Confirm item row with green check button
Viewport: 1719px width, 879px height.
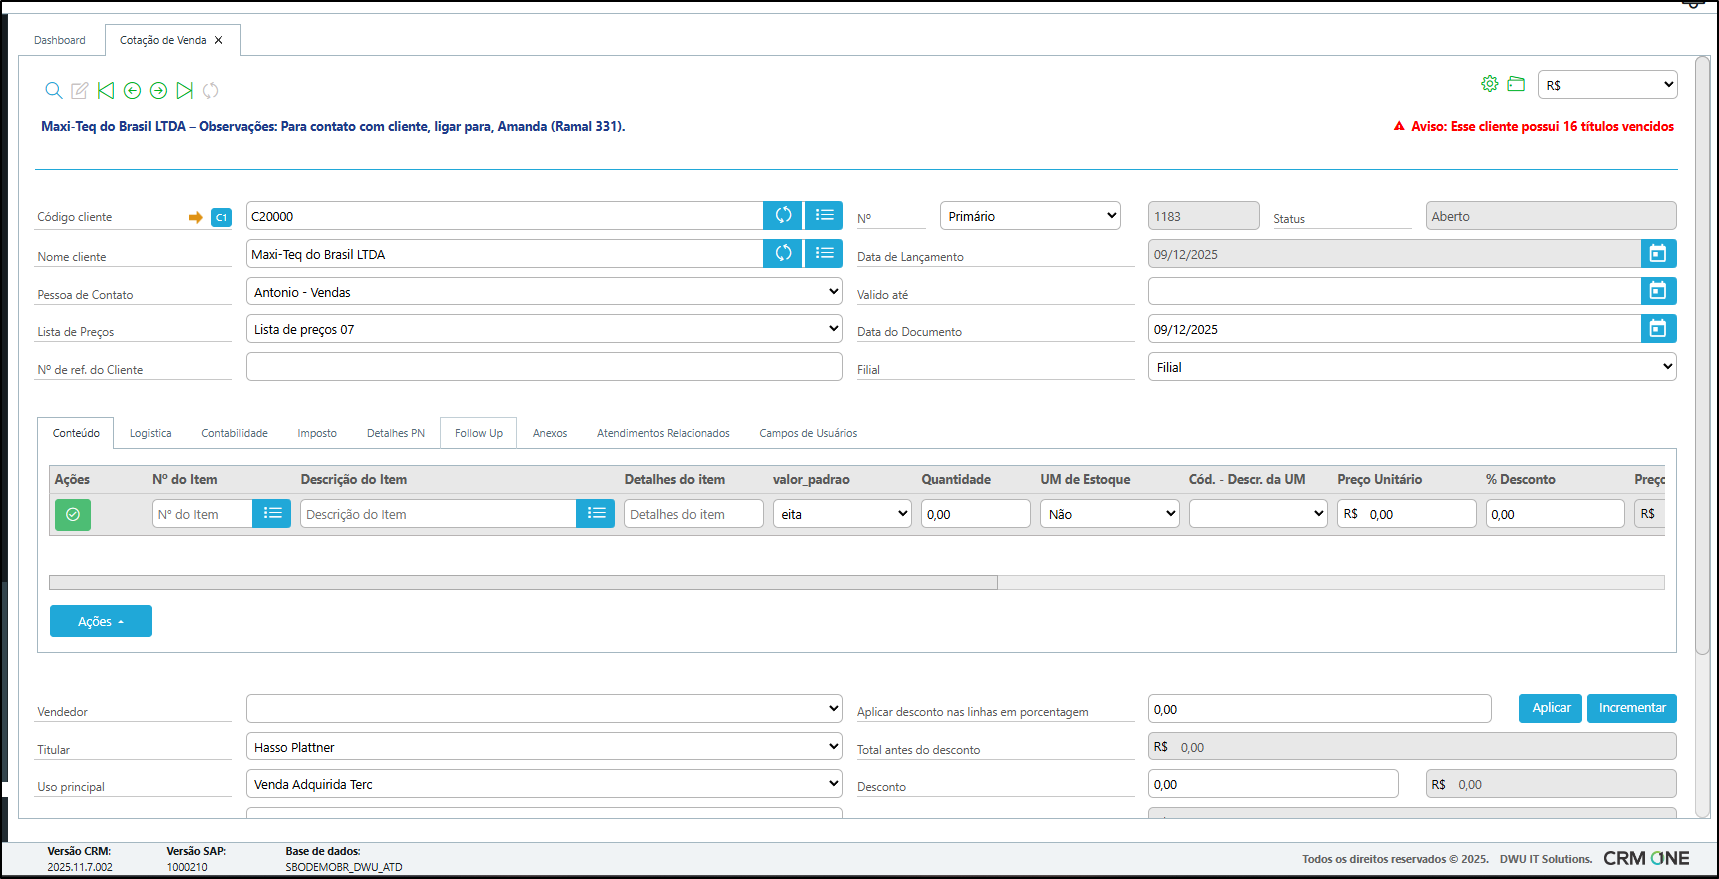pyautogui.click(x=73, y=514)
